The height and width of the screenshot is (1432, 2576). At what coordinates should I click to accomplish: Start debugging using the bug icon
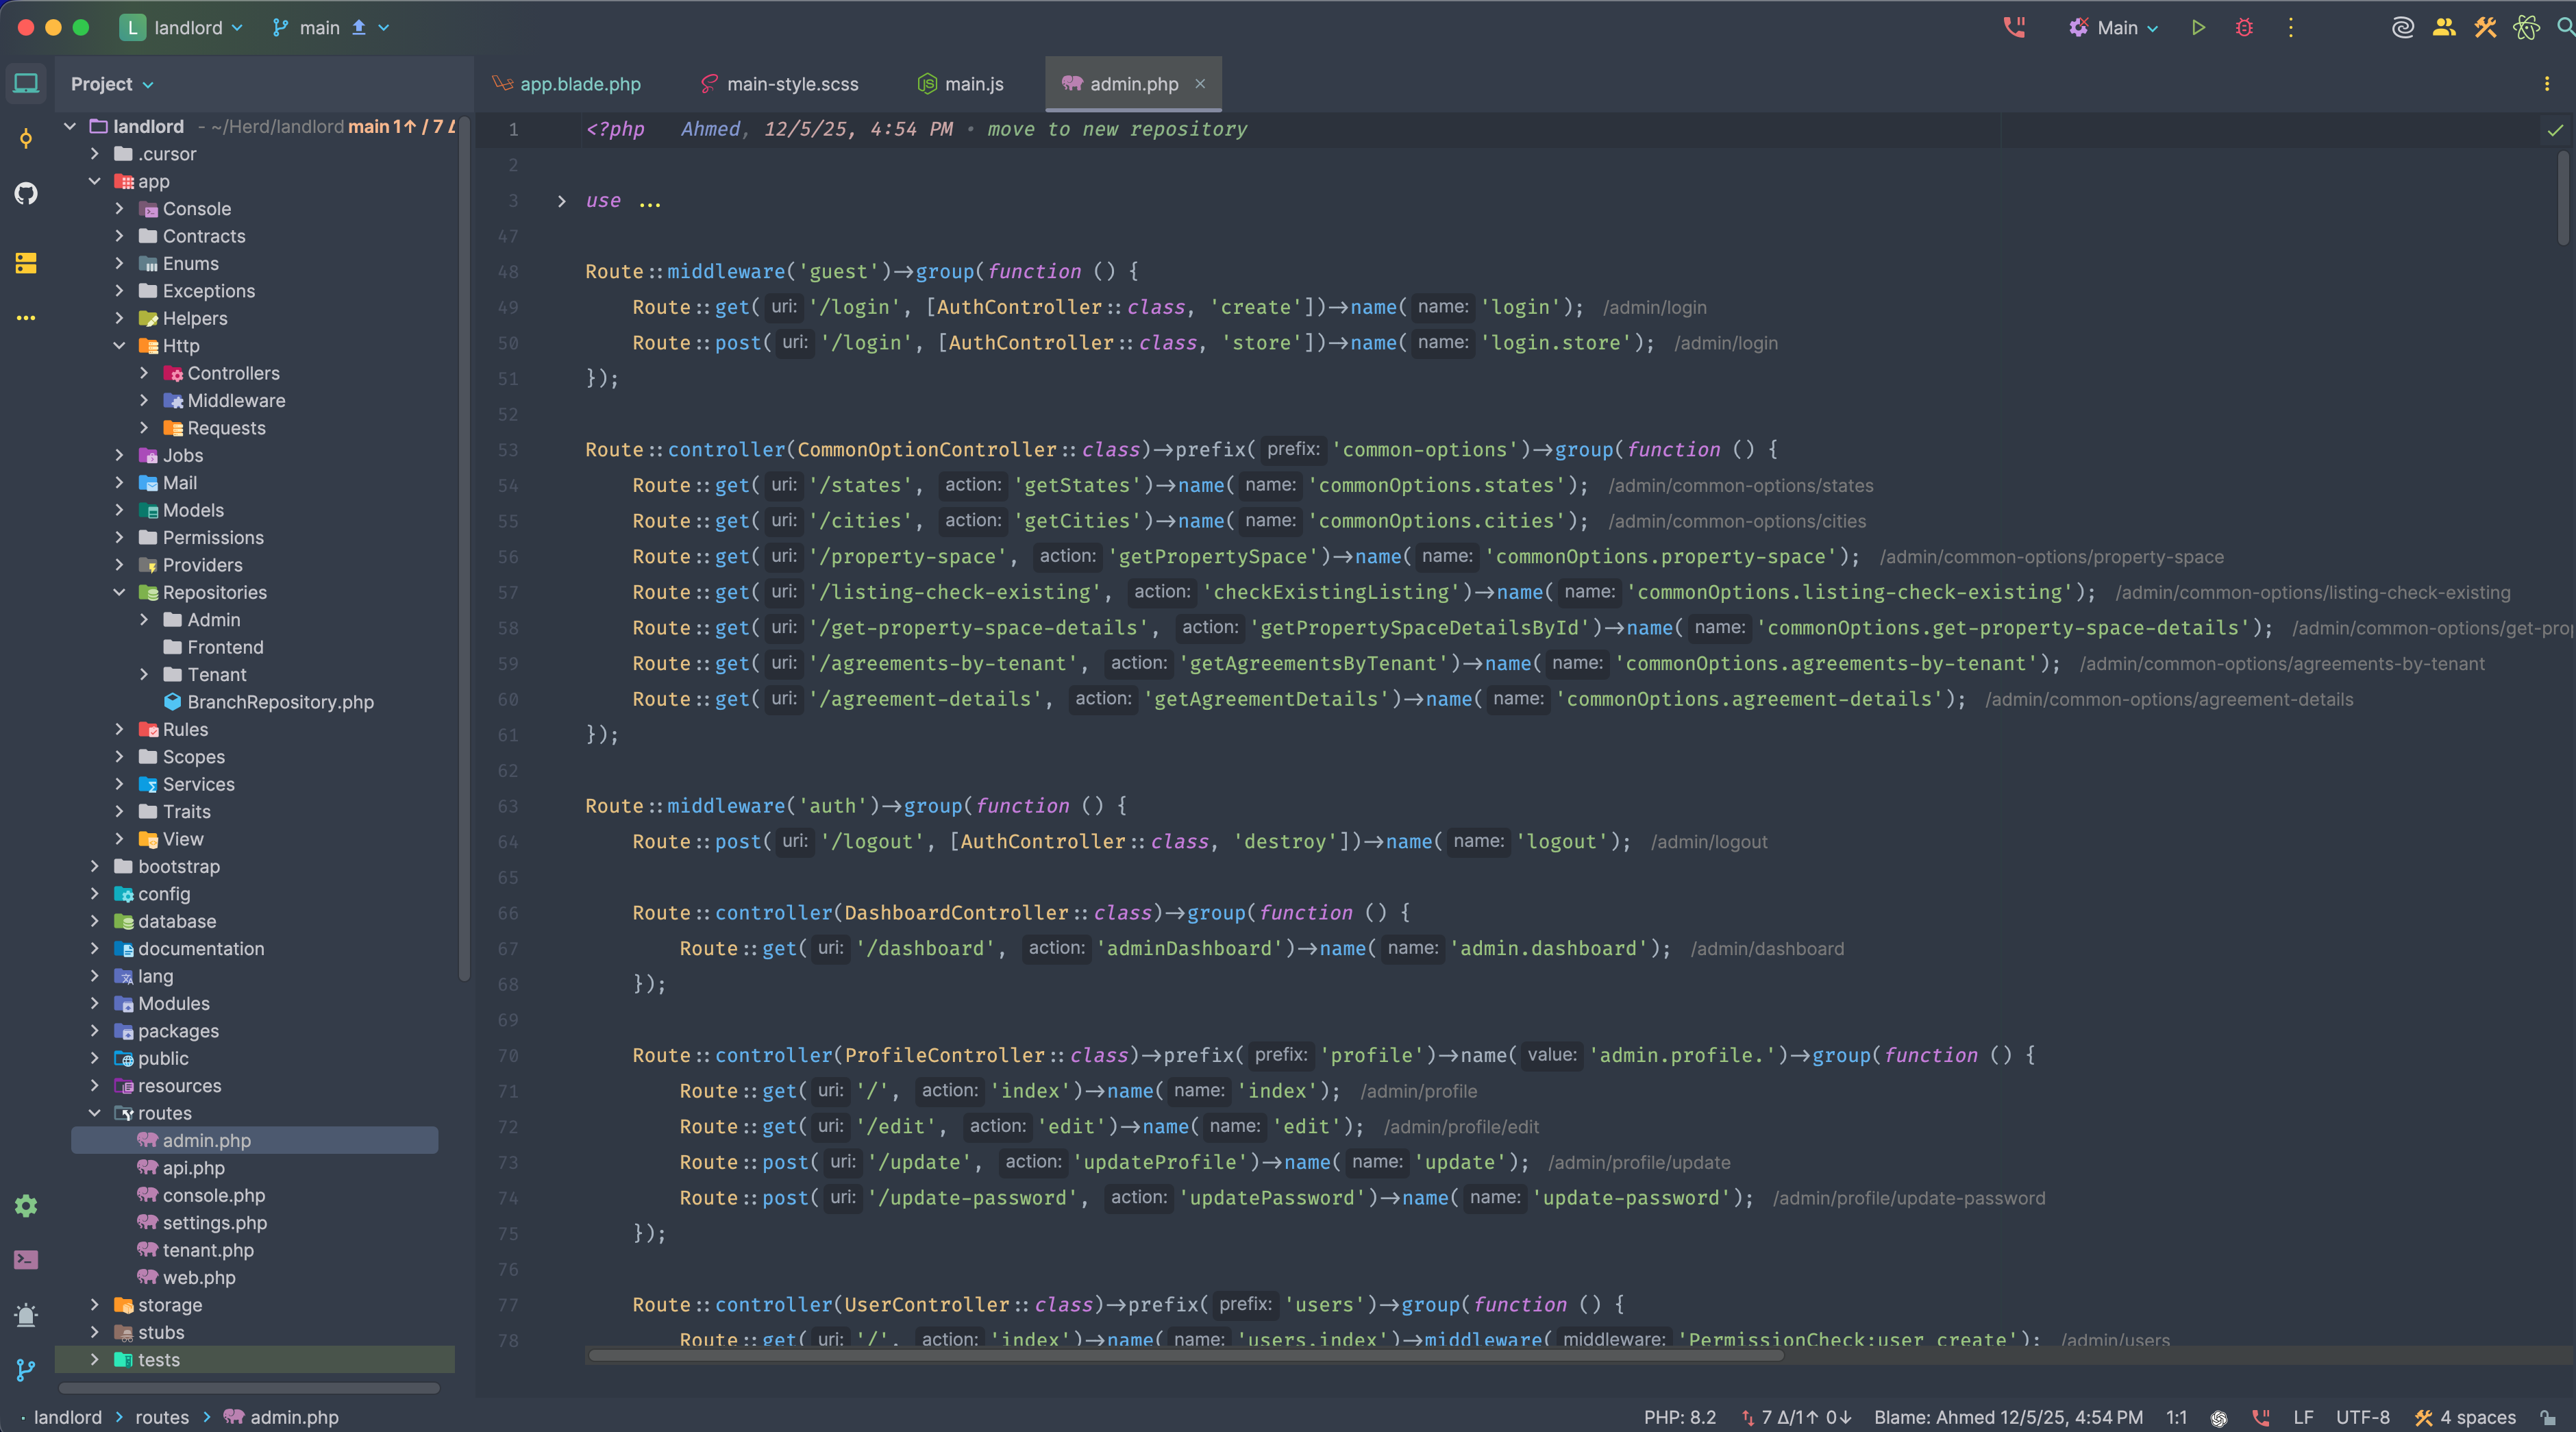point(2243,27)
